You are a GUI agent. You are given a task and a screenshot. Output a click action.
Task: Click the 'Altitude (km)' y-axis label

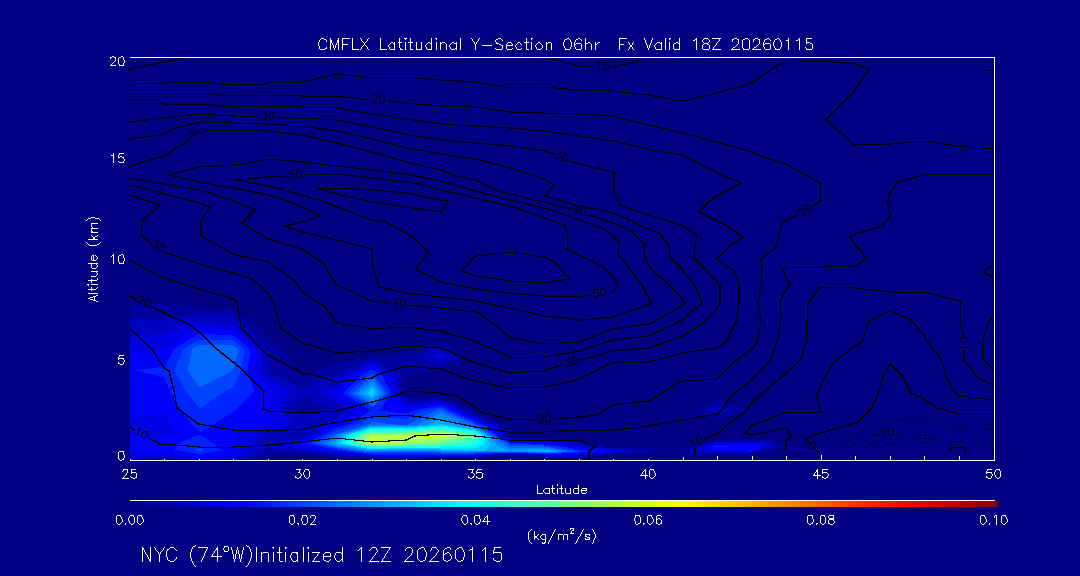(x=93, y=259)
